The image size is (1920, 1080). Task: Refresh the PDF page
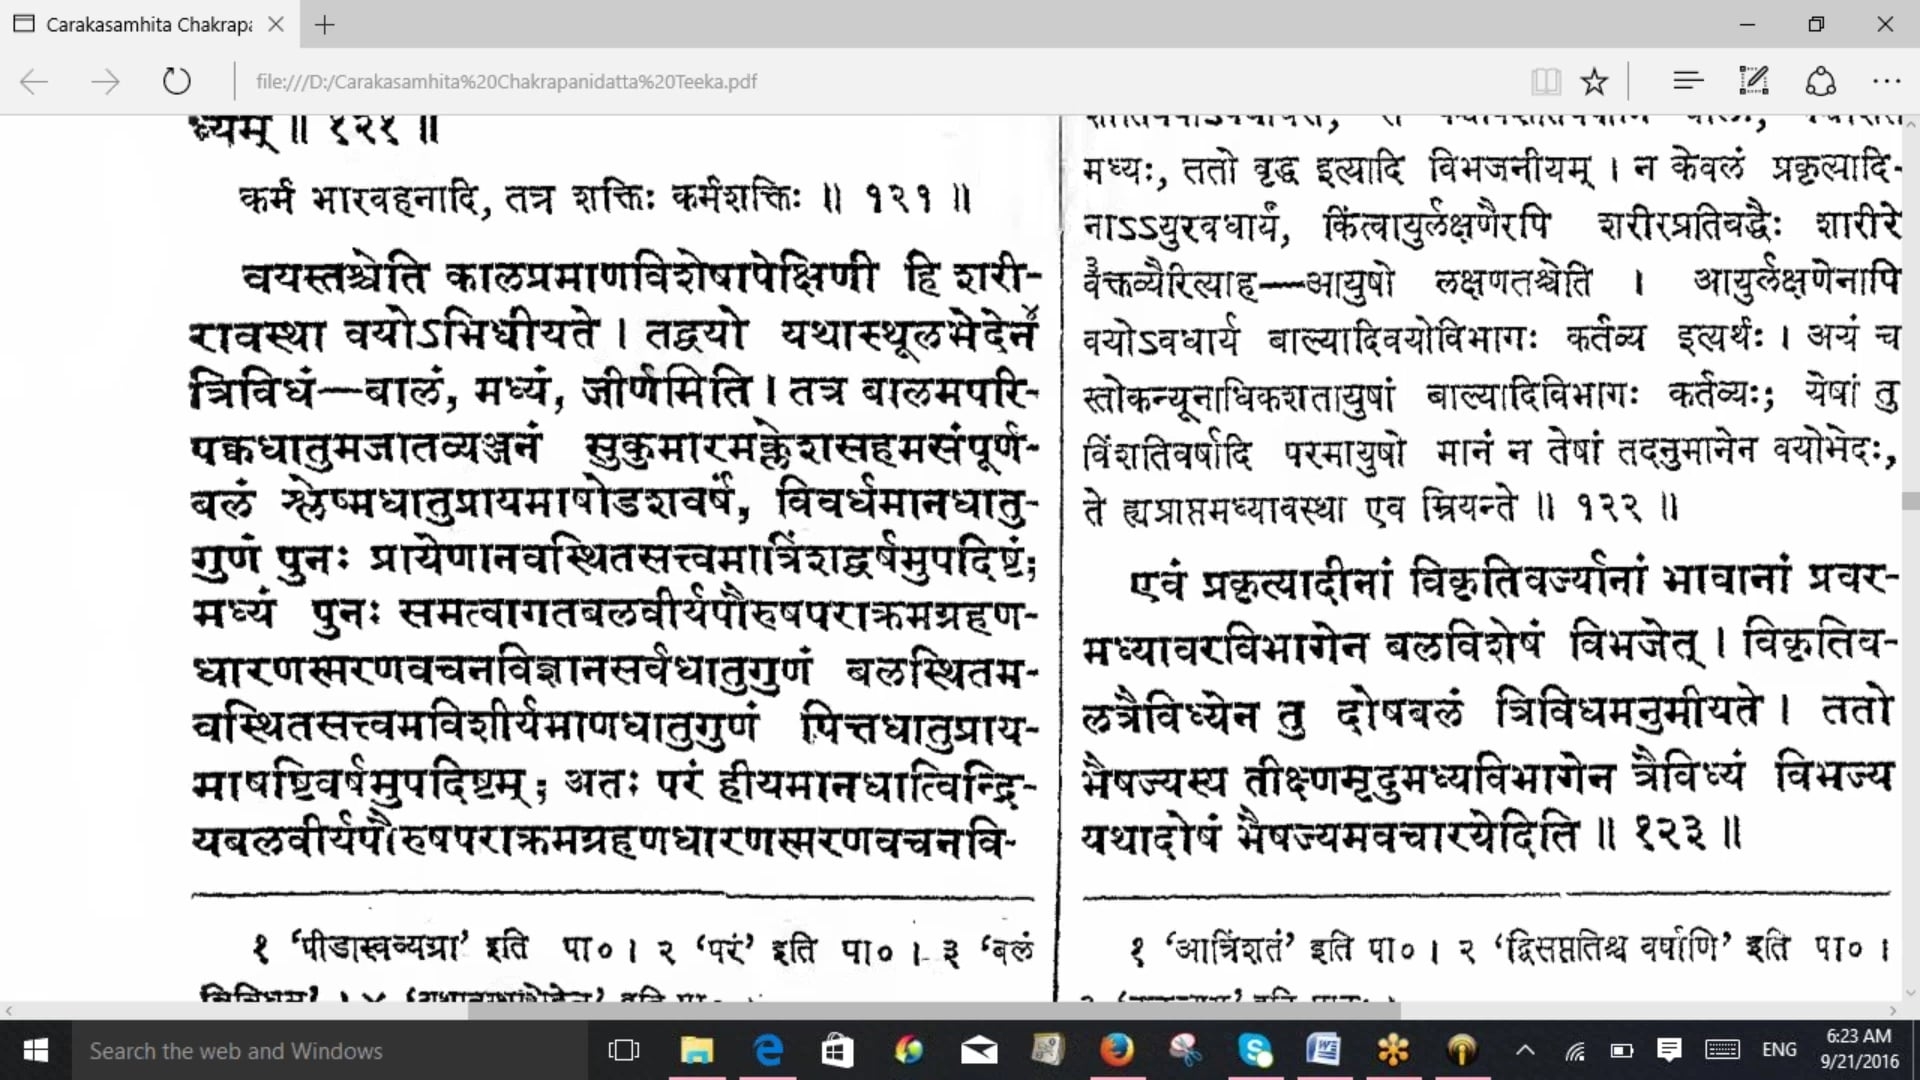pyautogui.click(x=177, y=81)
